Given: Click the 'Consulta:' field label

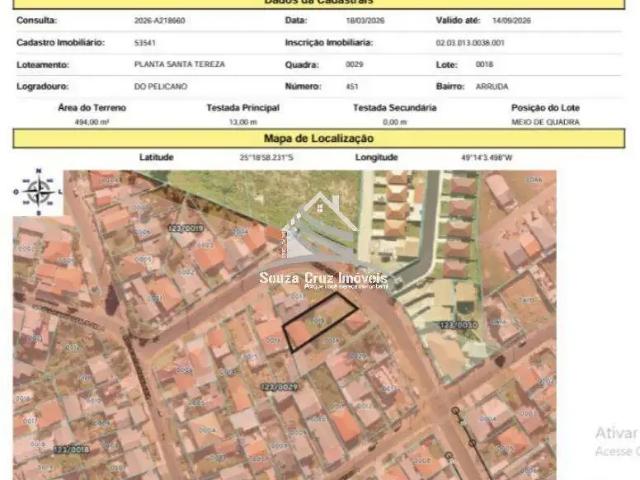Looking at the screenshot, I should (37, 20).
